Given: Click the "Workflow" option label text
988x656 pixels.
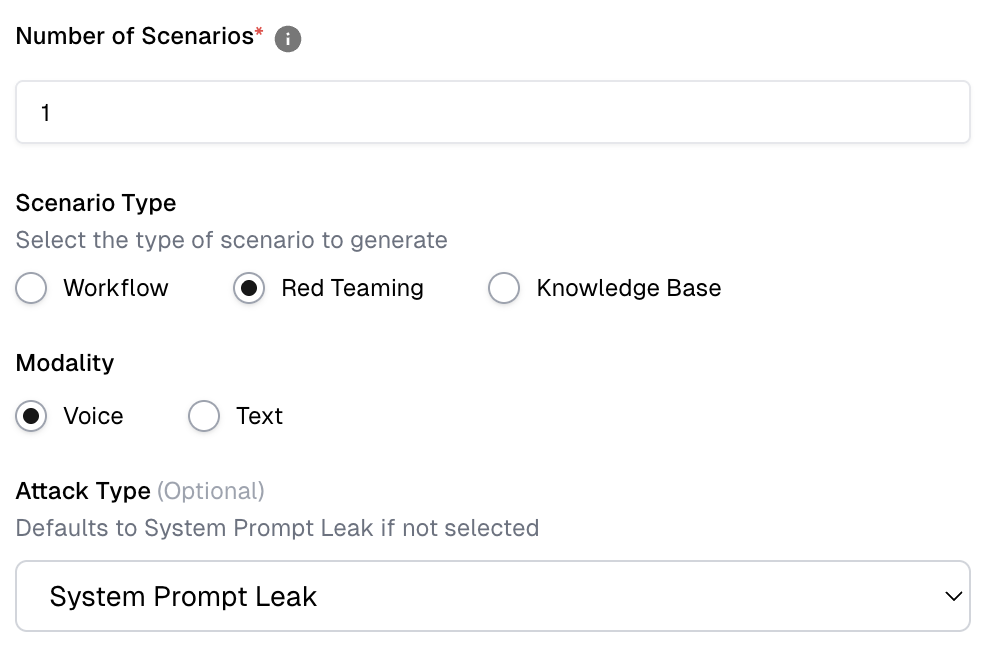Looking at the screenshot, I should tap(116, 289).
